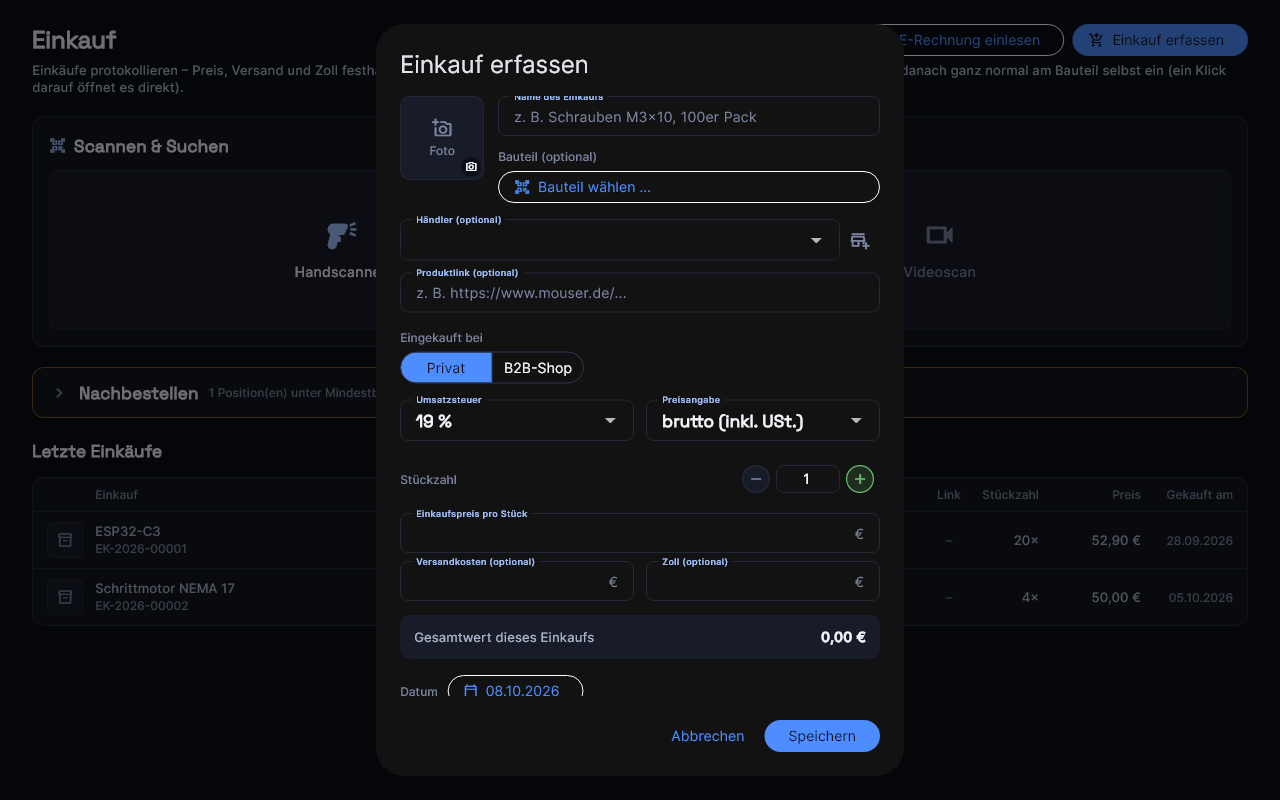This screenshot has width=1280, height=800.
Task: Click the Einkaufspreis pro Stück field
Action: click(640, 533)
